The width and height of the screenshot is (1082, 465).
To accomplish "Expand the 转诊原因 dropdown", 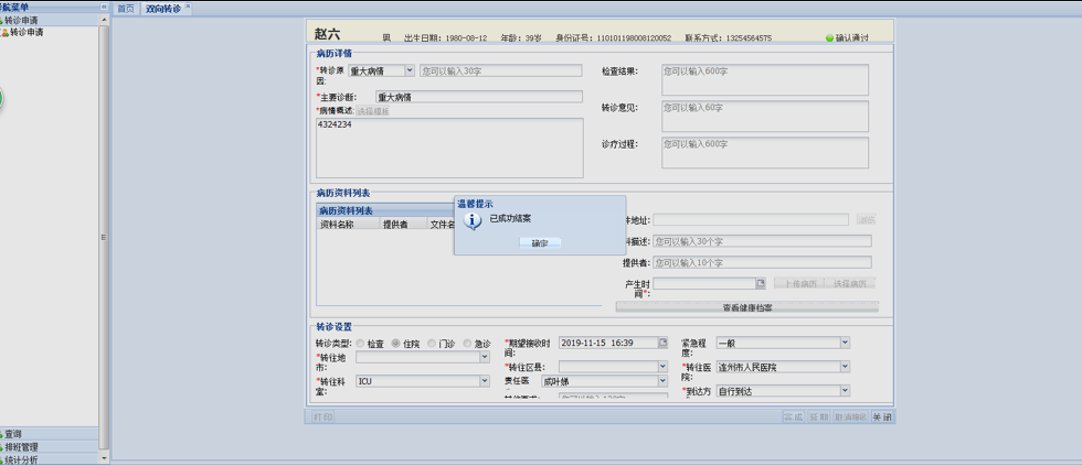I will coord(409,71).
